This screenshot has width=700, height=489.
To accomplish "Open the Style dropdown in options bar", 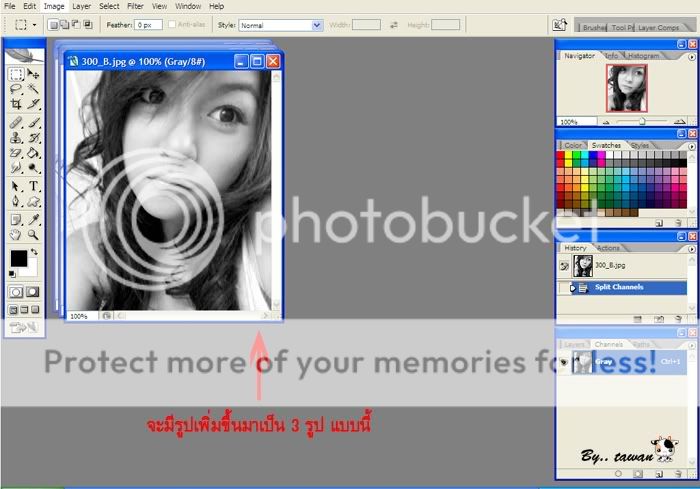I will point(280,24).
